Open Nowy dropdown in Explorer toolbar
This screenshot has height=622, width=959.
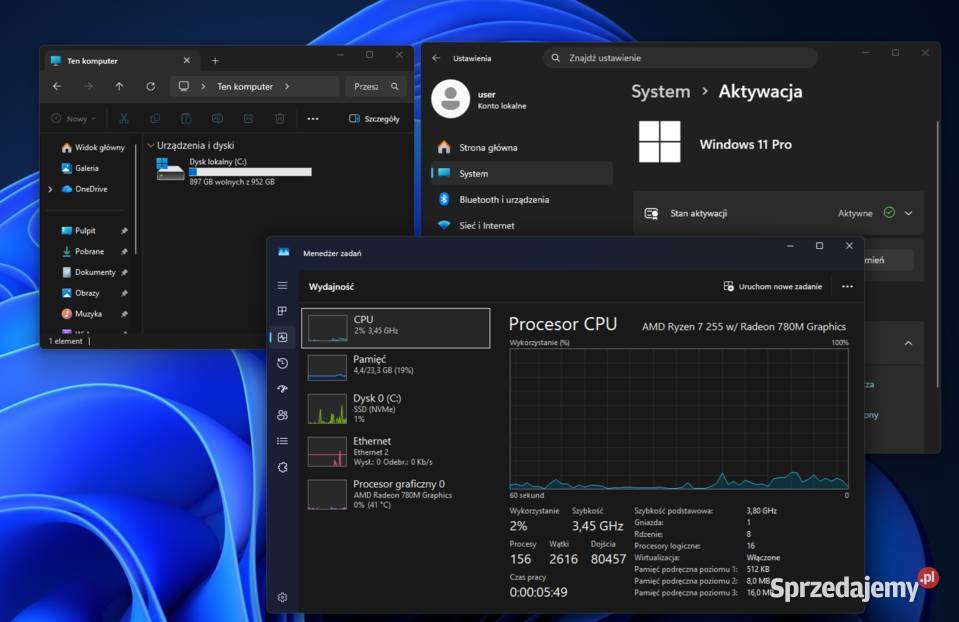coord(75,119)
